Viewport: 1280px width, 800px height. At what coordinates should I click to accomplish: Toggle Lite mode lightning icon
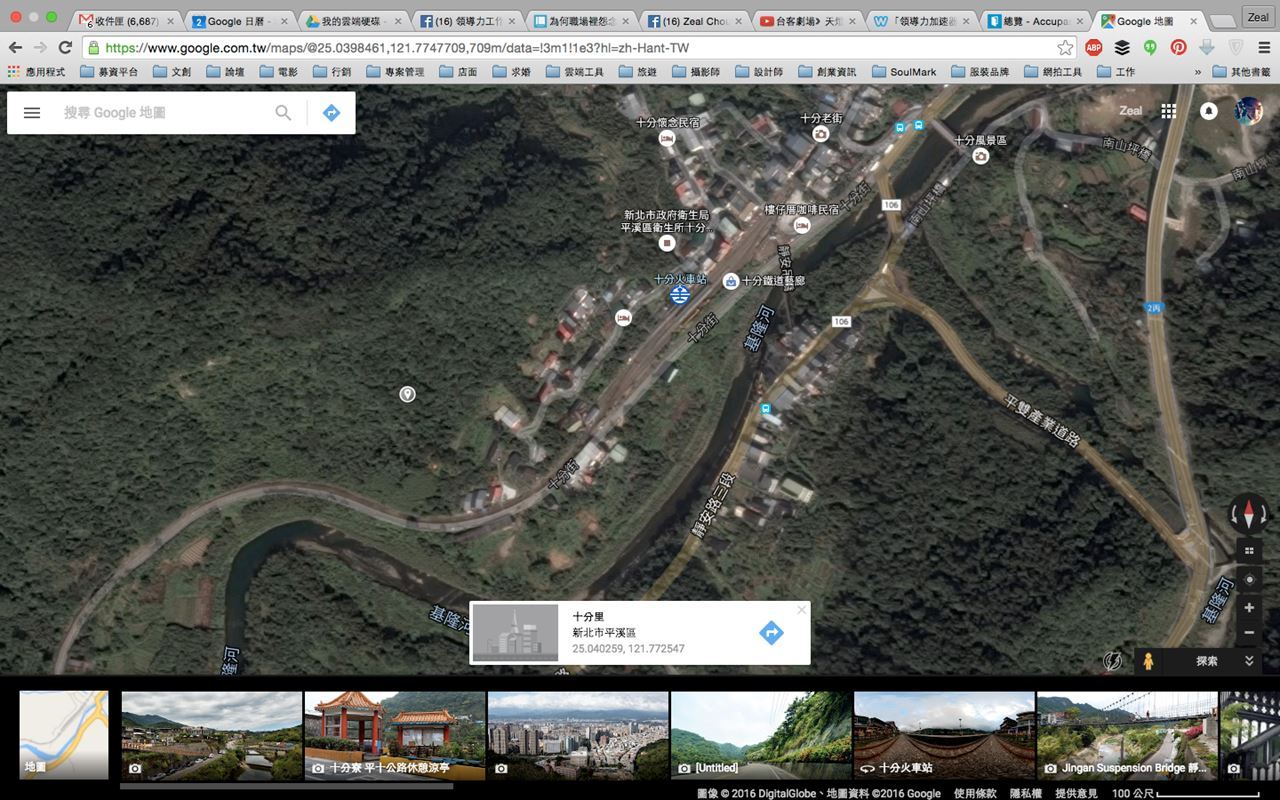1112,661
